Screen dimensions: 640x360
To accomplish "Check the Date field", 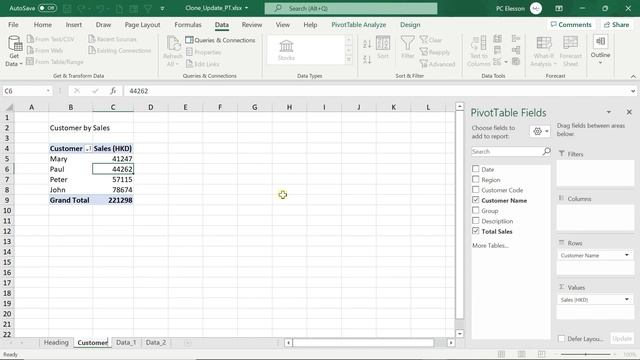I will 476,169.
